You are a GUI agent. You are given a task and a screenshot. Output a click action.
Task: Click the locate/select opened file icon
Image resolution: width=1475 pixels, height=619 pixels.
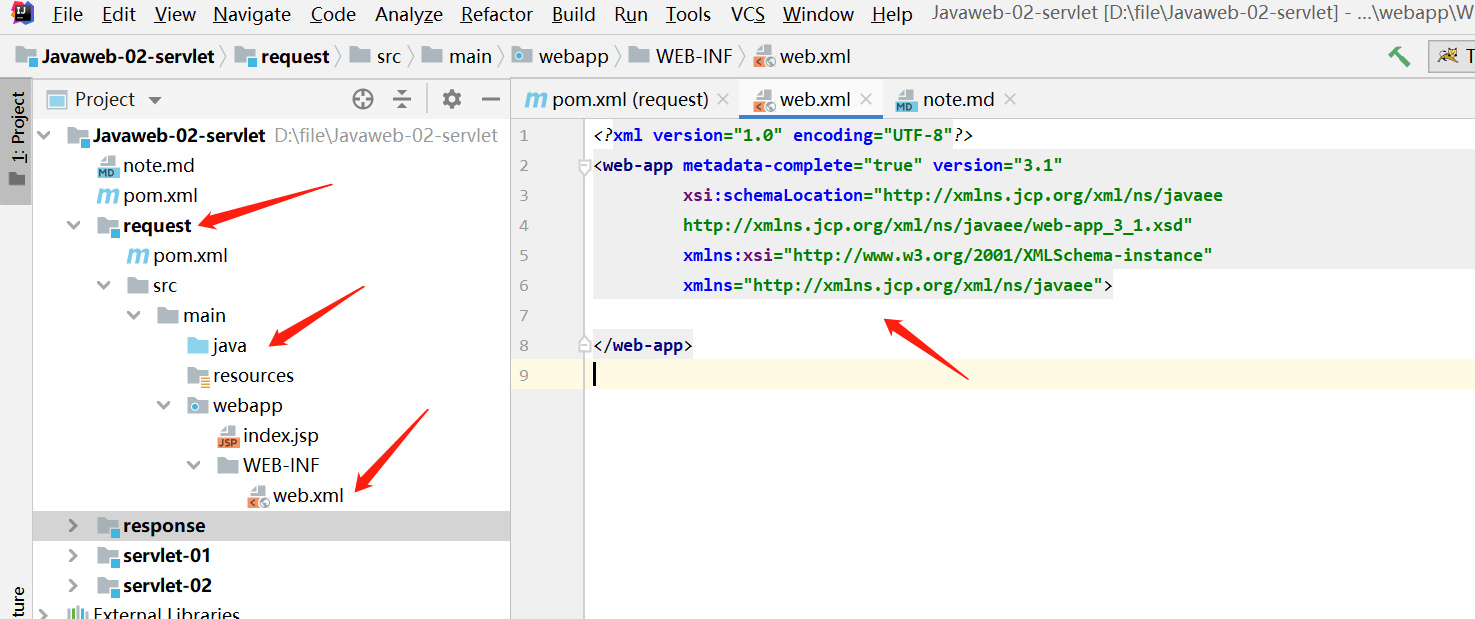(x=363, y=99)
